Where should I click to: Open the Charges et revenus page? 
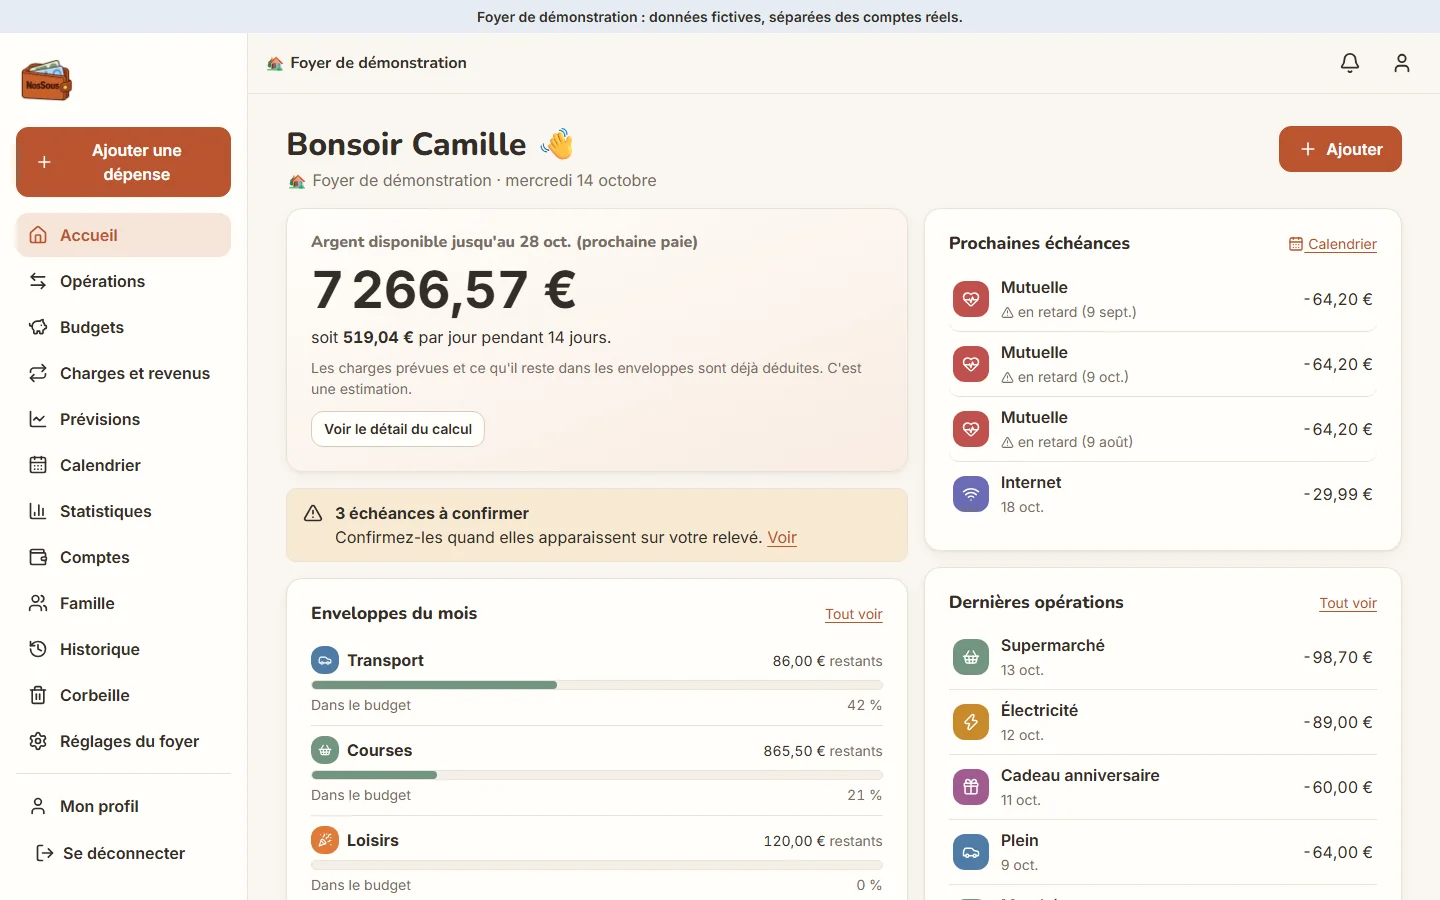[x=123, y=373]
